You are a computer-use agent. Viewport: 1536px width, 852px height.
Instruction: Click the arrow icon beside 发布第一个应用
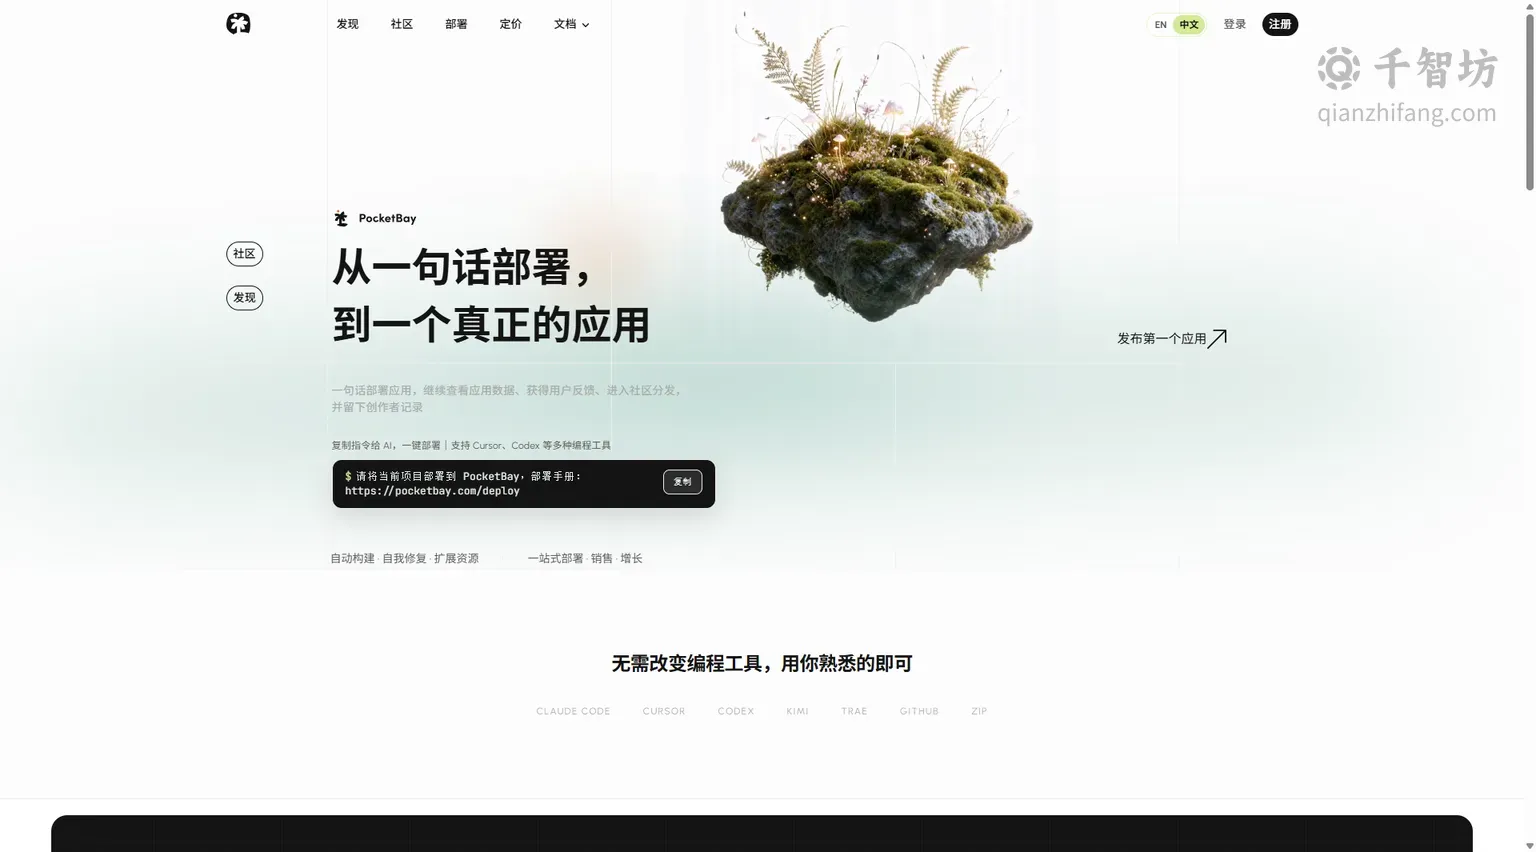[1217, 339]
